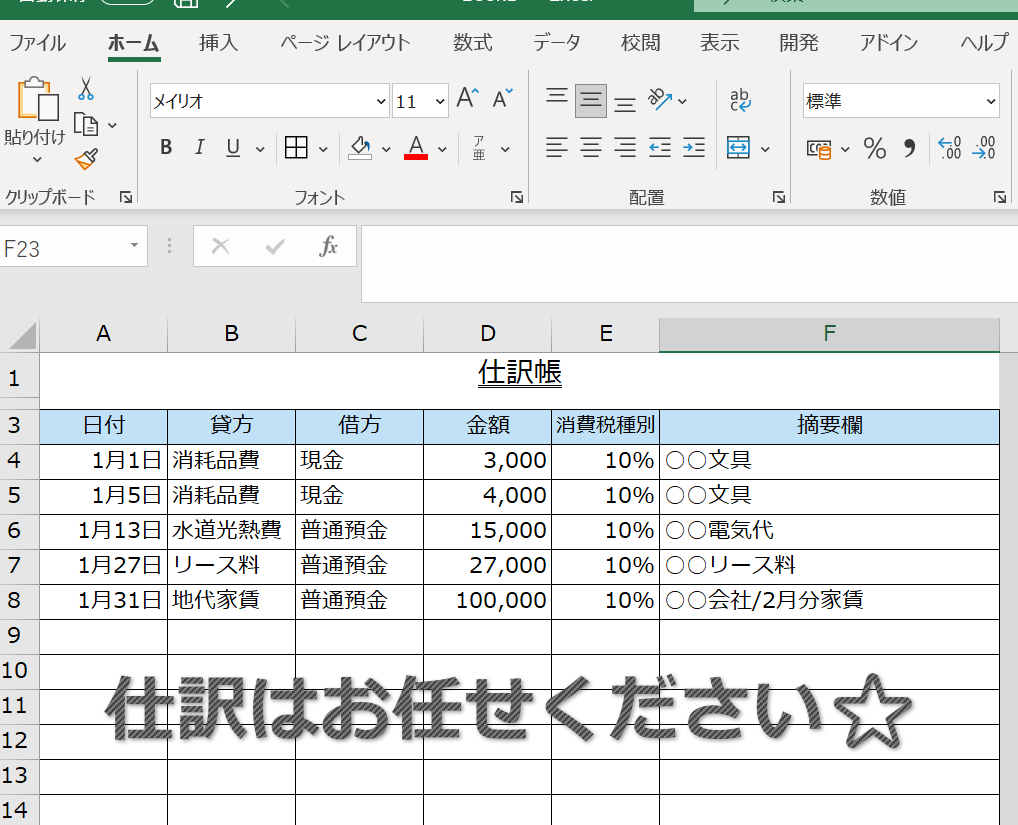Screen dimensions: 1018x825
Task: Open the merge cells dropdown arrow
Action: click(x=765, y=149)
